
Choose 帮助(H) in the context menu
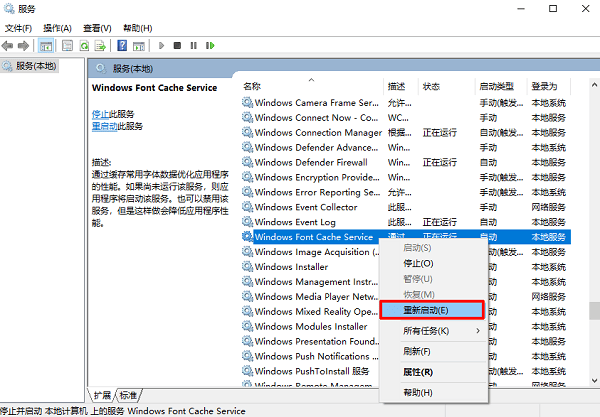click(x=434, y=393)
